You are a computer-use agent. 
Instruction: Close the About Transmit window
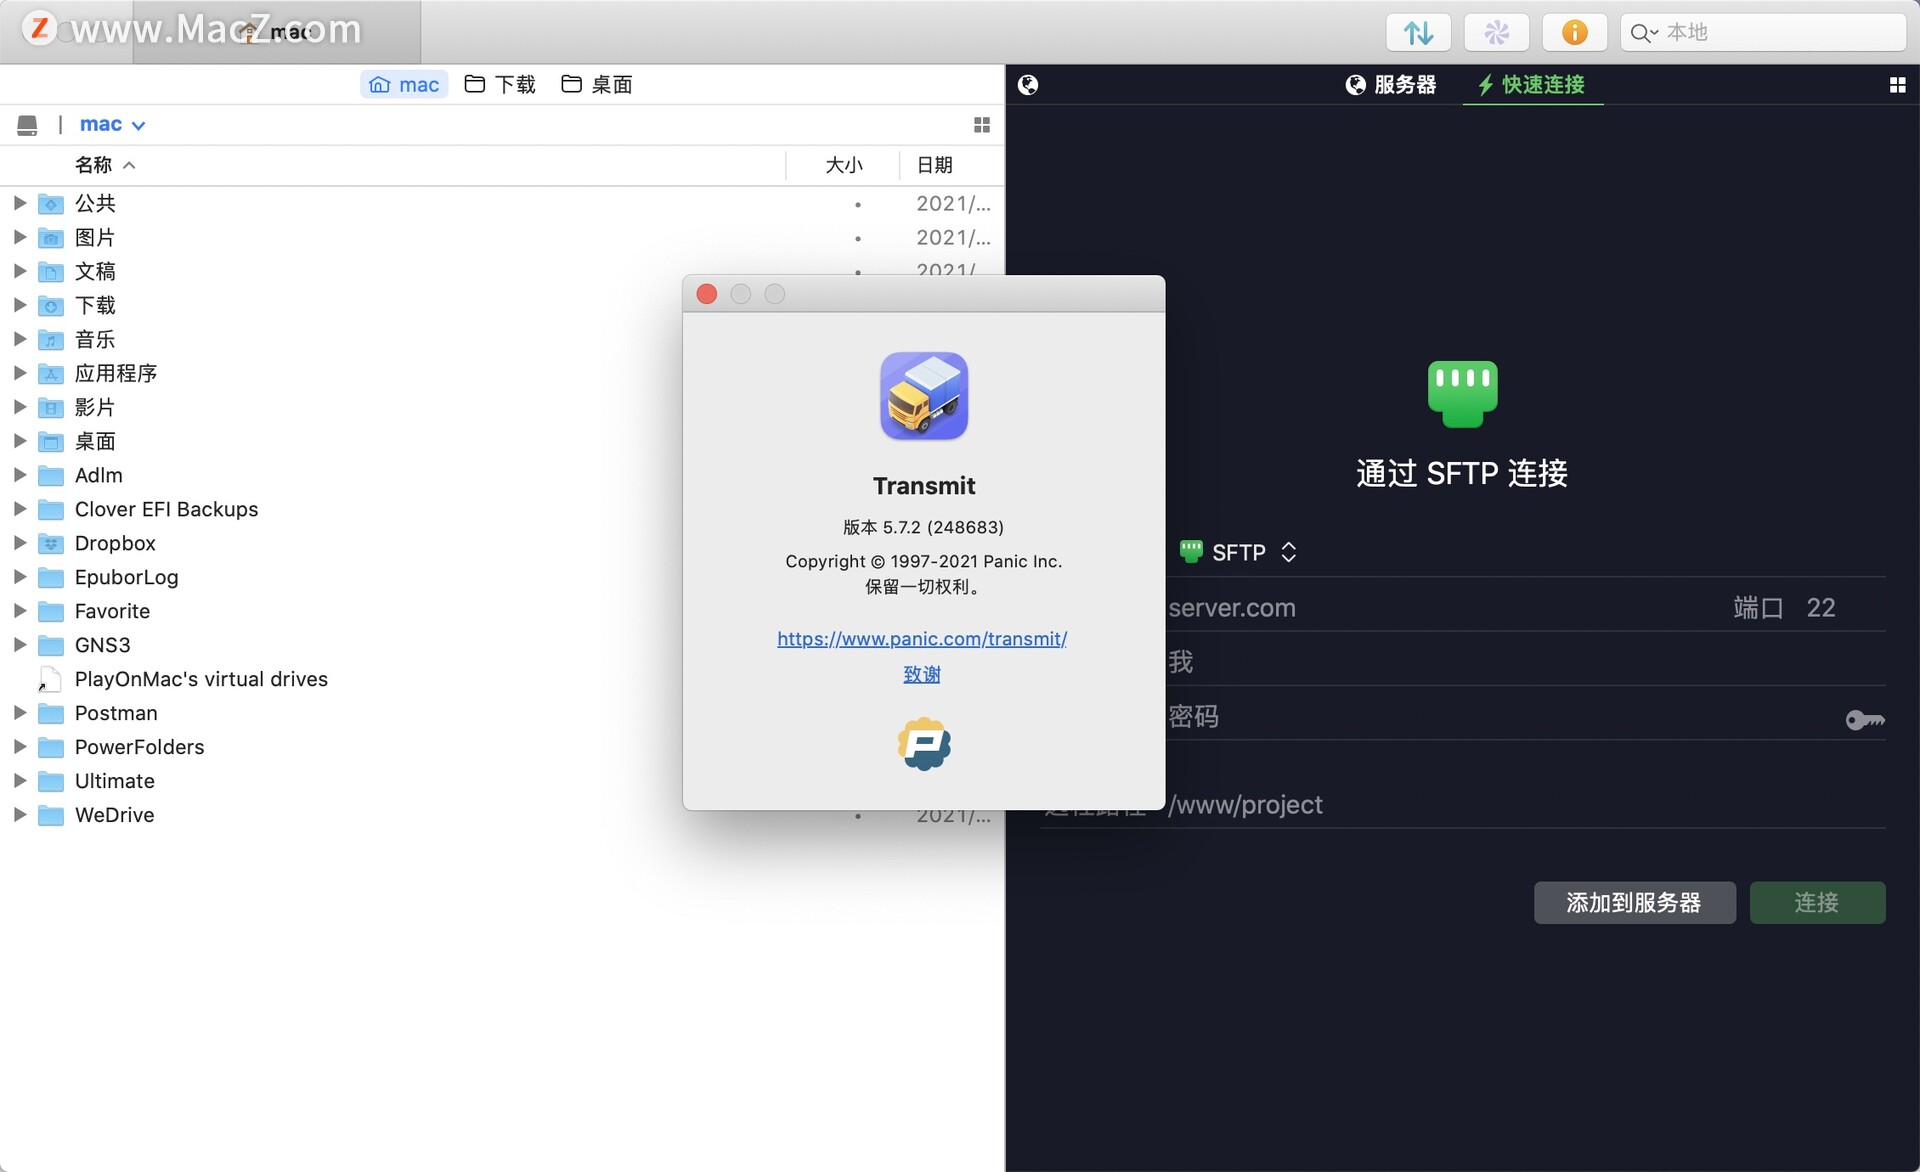[x=707, y=294]
